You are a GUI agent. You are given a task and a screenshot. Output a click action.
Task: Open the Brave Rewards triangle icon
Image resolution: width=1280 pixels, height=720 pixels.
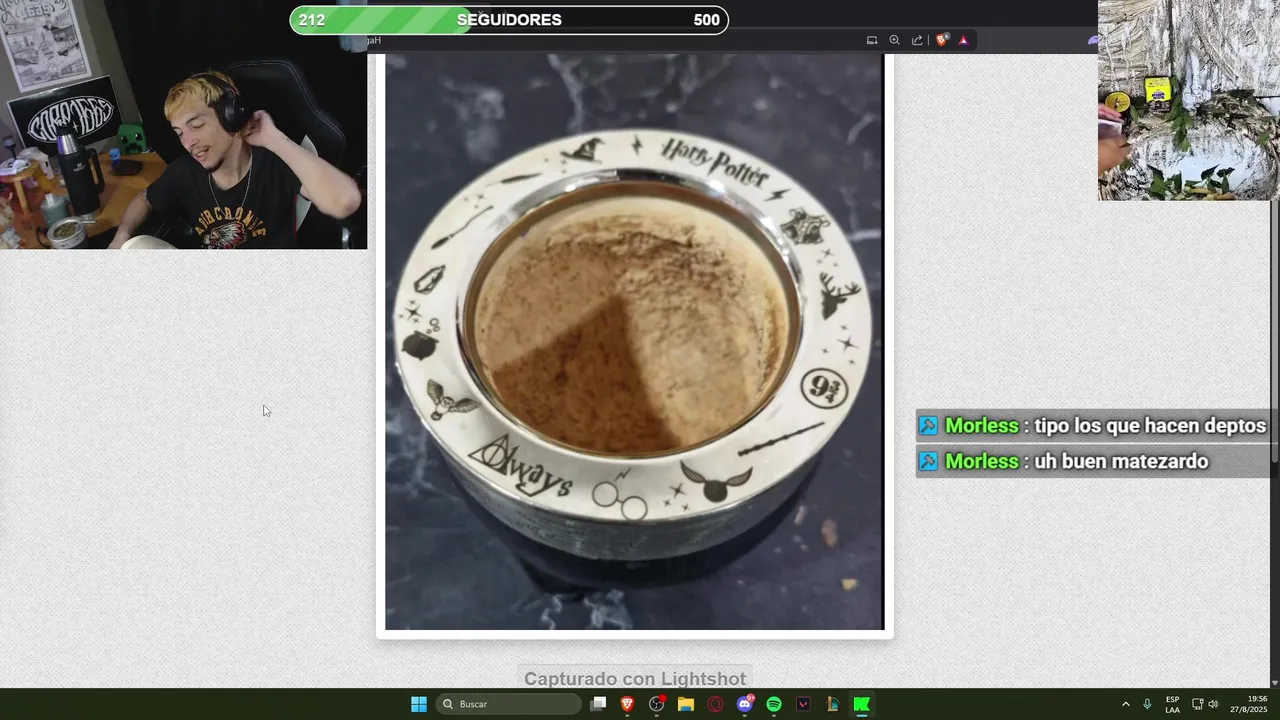click(964, 40)
